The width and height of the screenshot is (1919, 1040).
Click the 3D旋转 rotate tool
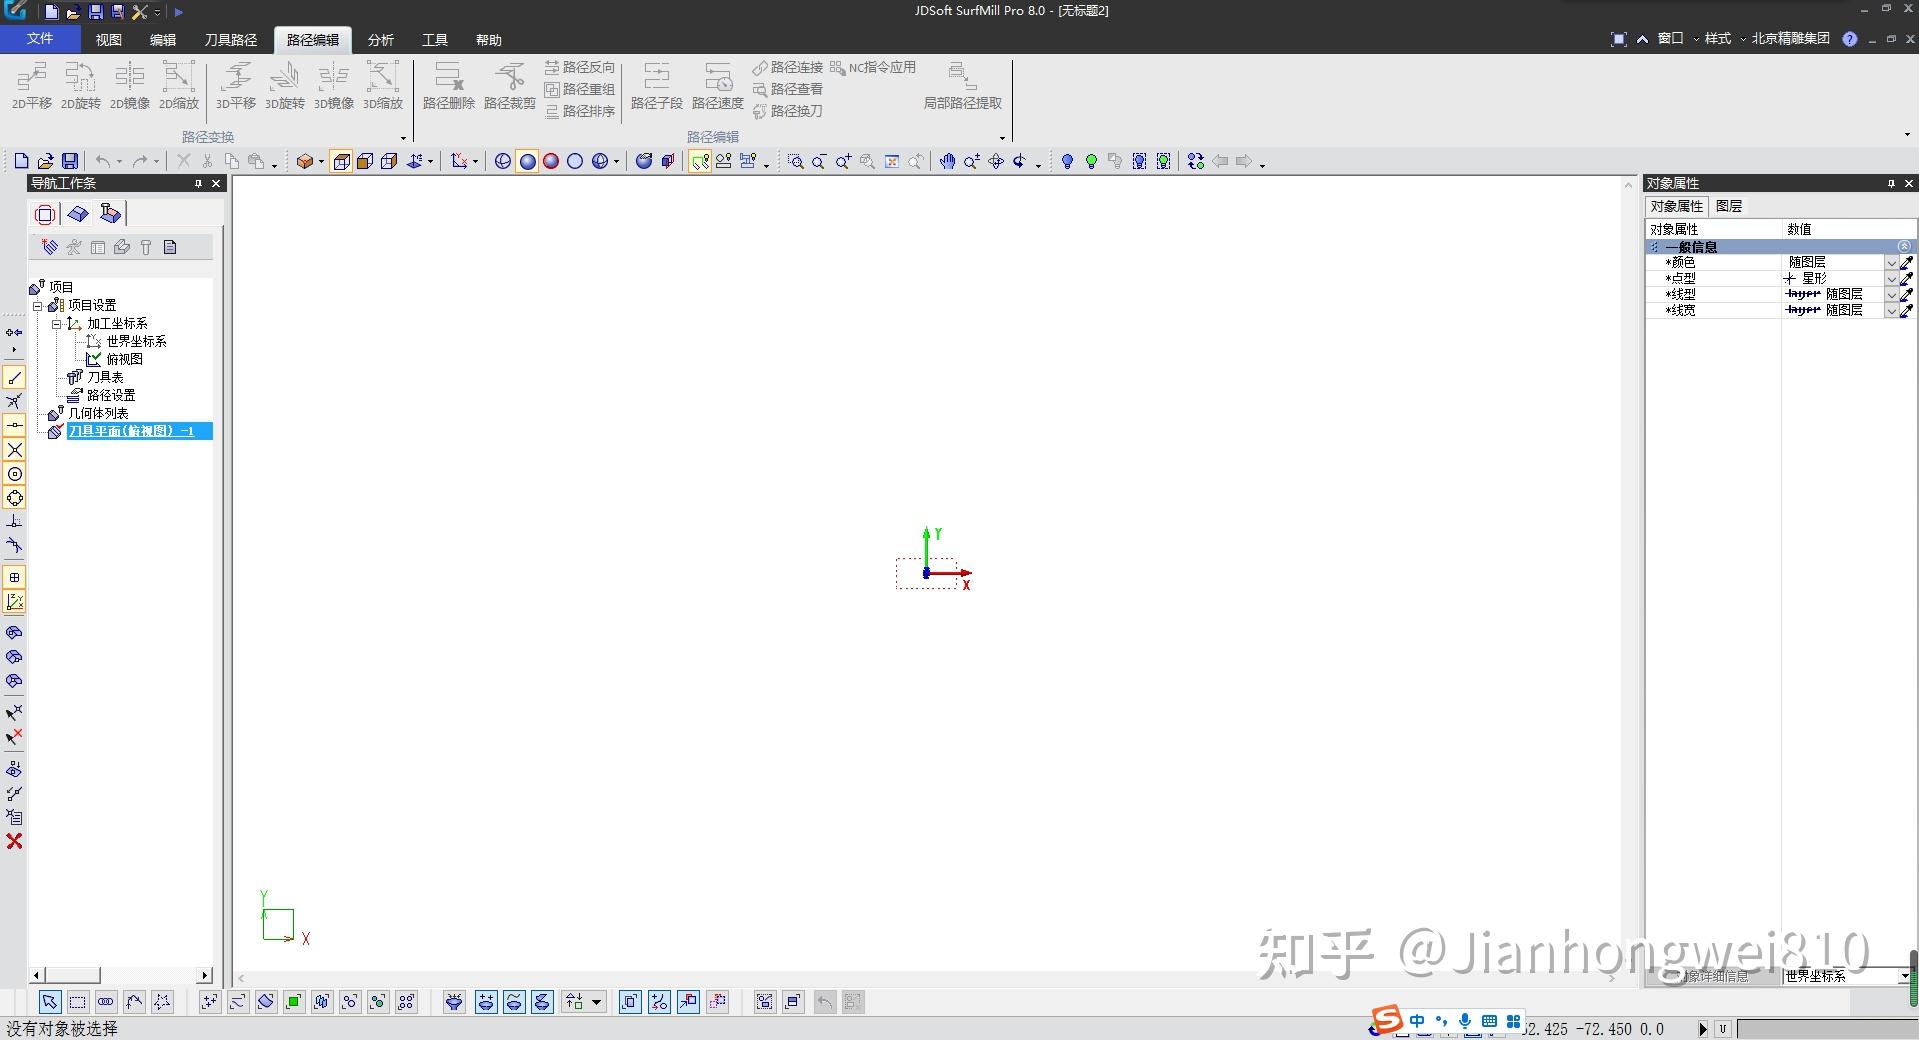[x=285, y=85]
